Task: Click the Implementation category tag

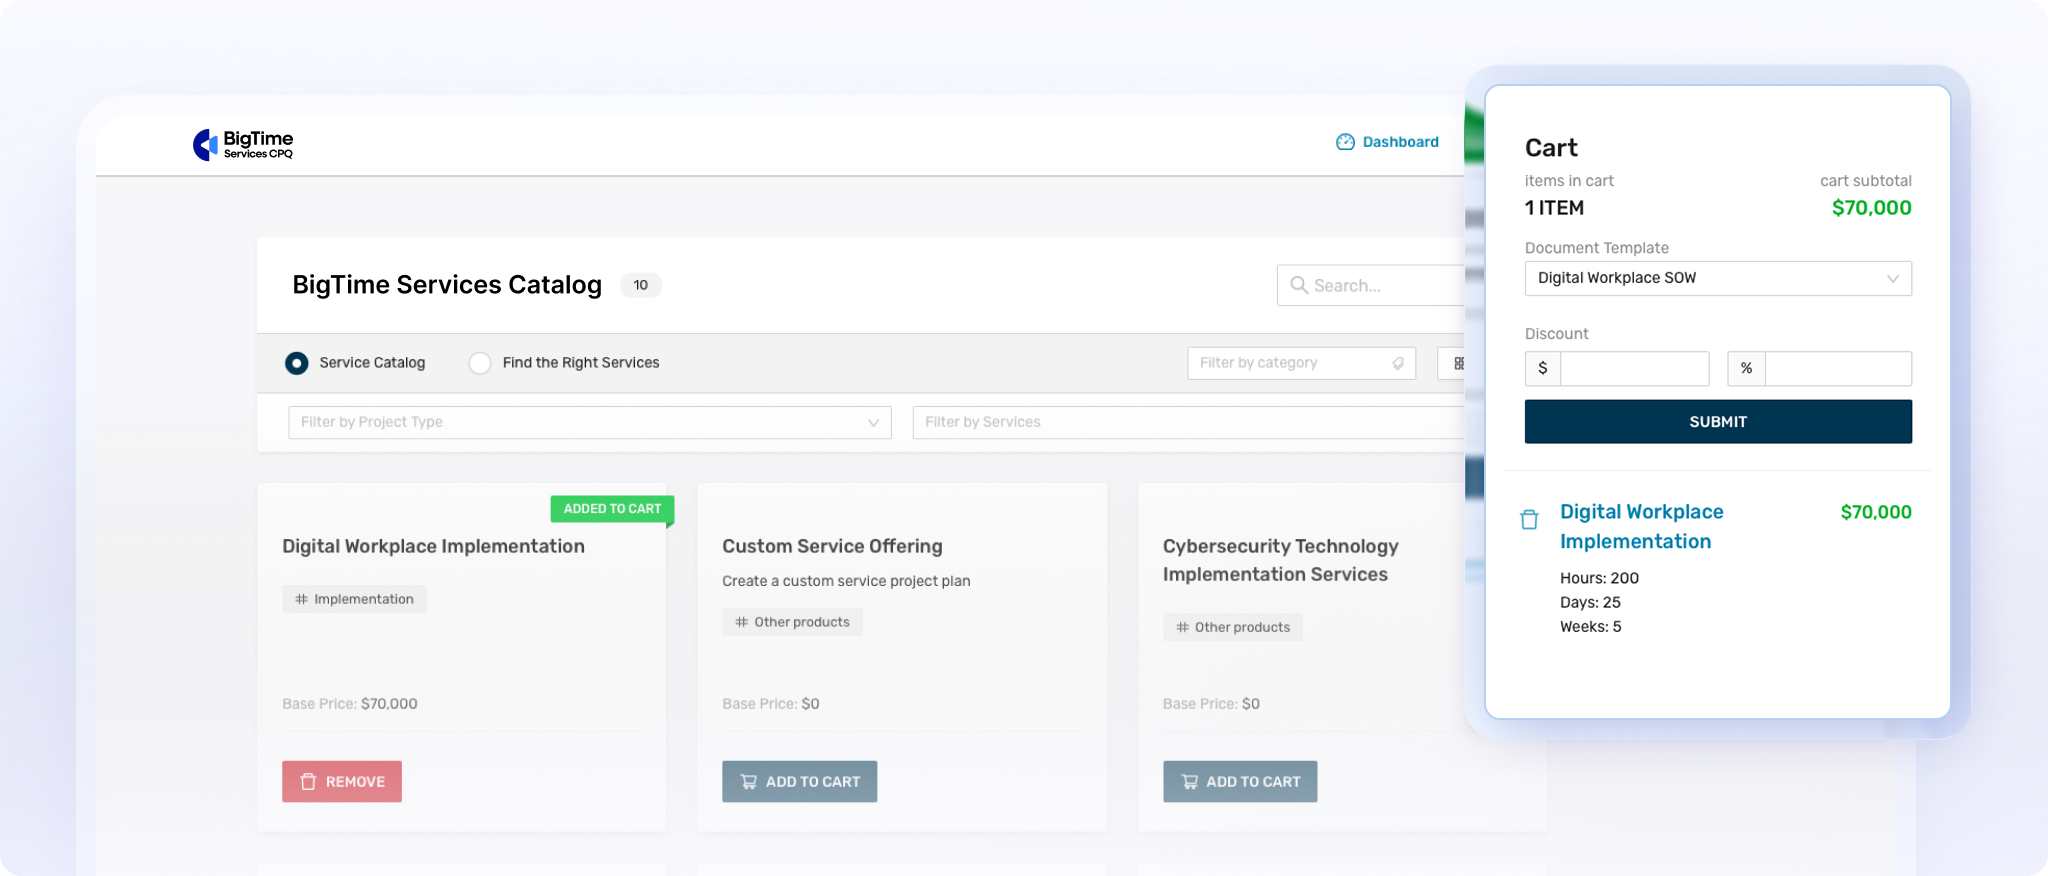Action: tap(354, 599)
